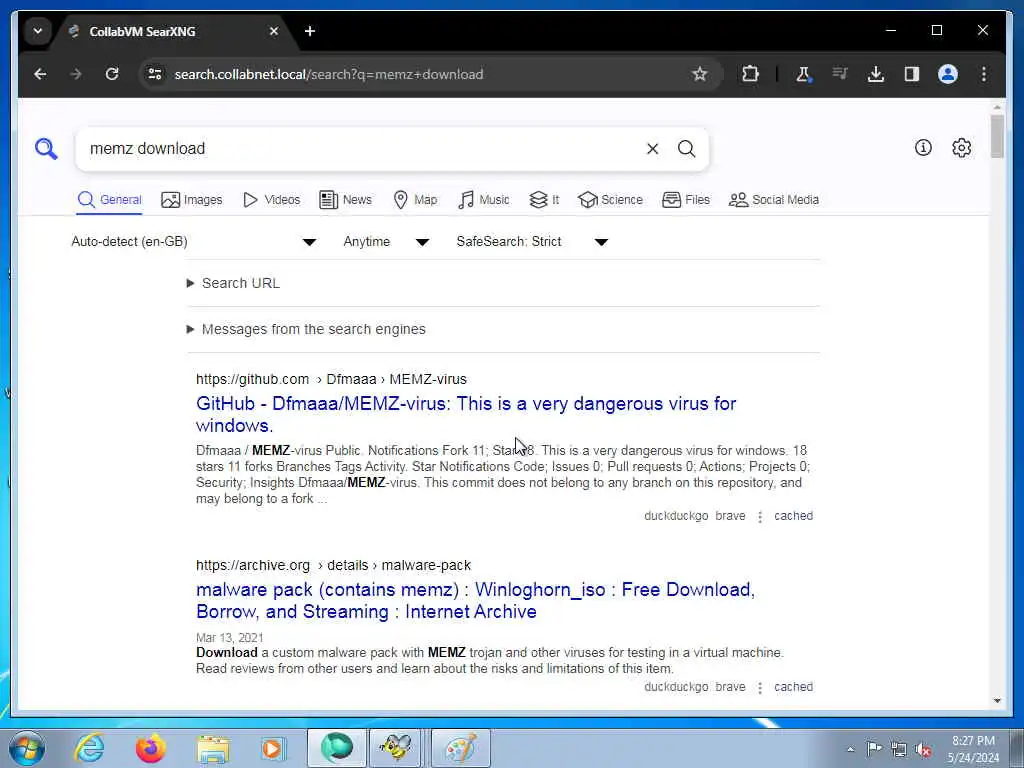1024x768 pixels.
Task: Open Windows Media Player taskbar icon
Action: 273,748
